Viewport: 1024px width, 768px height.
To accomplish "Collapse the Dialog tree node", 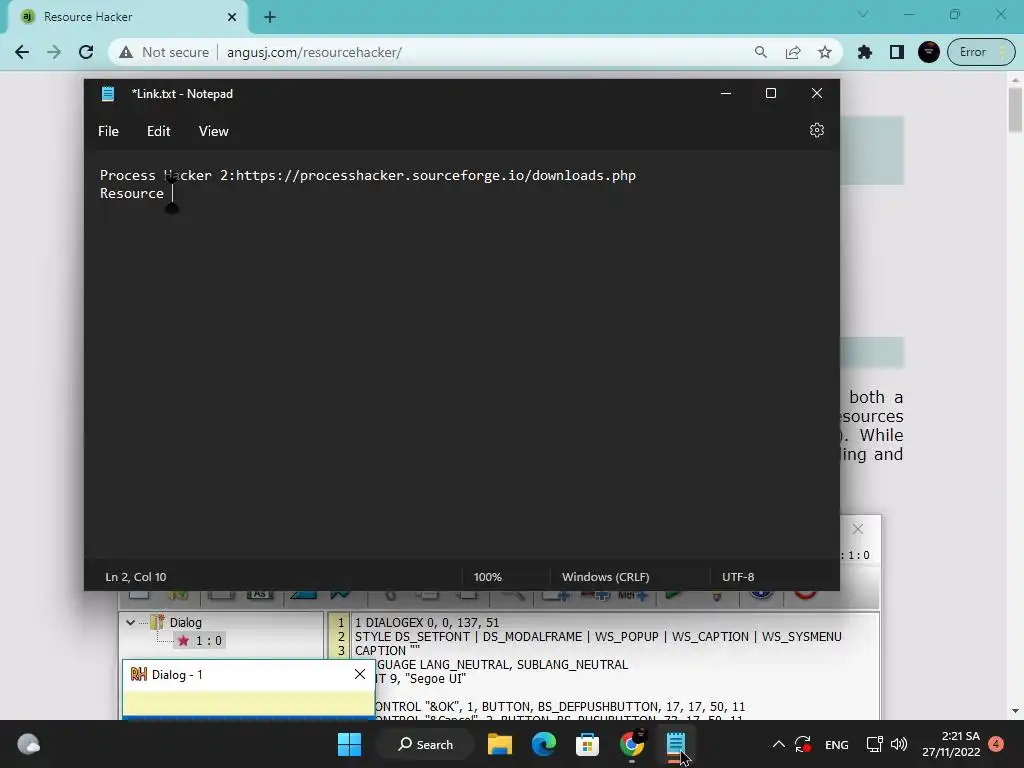I will 130,622.
